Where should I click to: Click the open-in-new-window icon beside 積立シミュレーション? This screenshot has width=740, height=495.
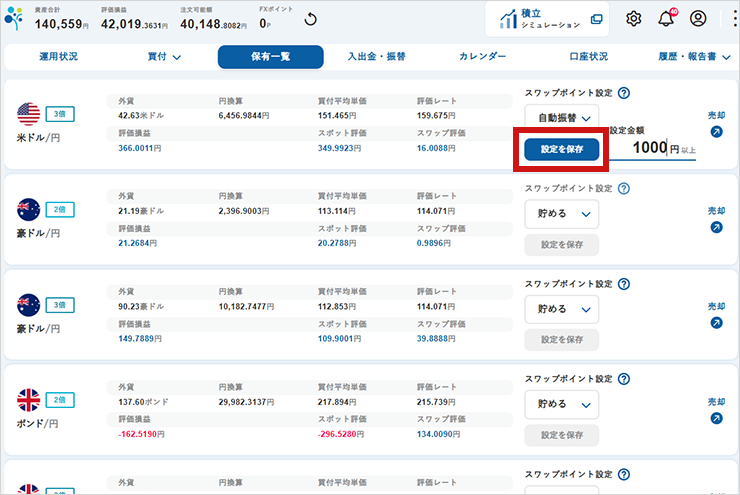(597, 19)
